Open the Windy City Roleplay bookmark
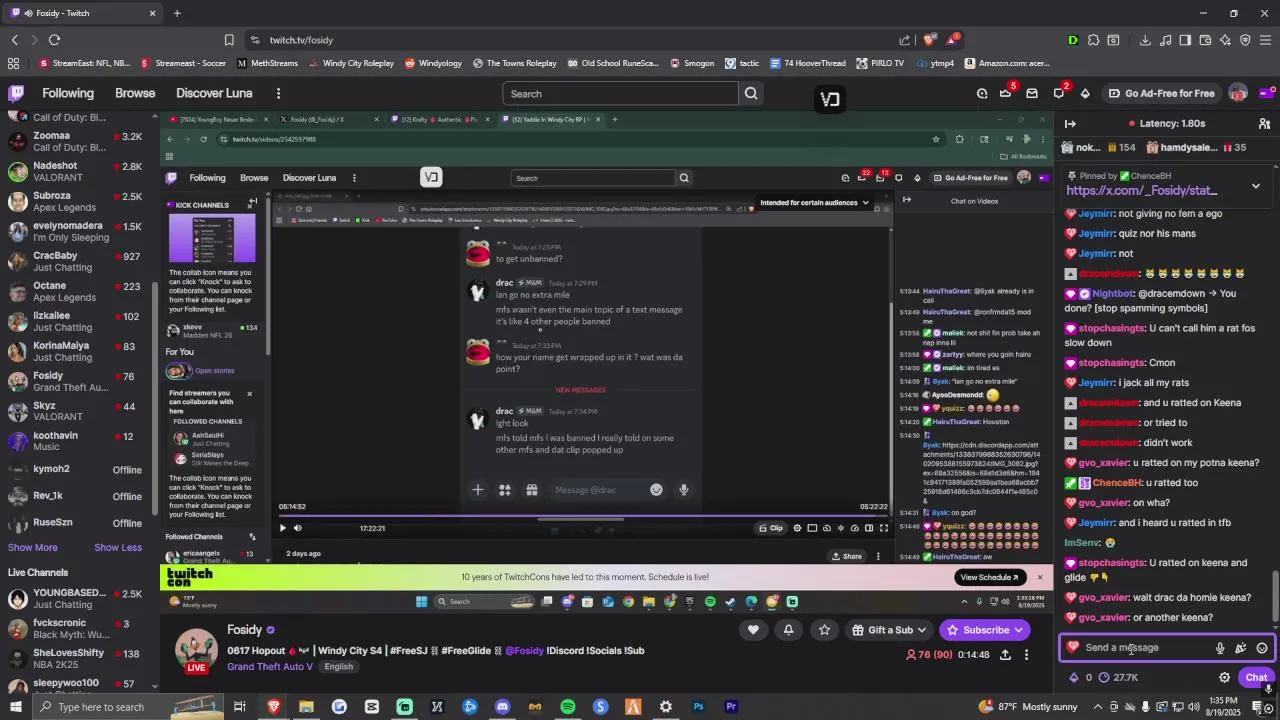The width and height of the screenshot is (1280, 720). (x=351, y=63)
